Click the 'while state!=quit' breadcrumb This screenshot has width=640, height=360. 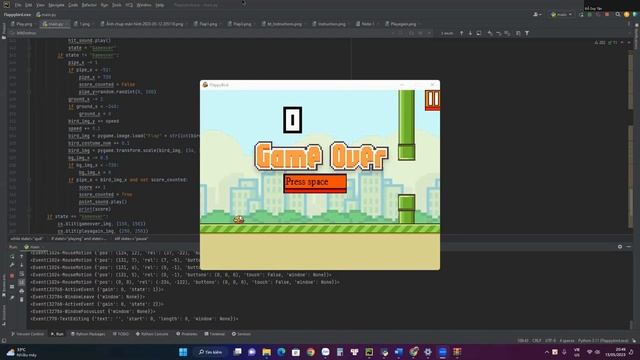coord(27,239)
